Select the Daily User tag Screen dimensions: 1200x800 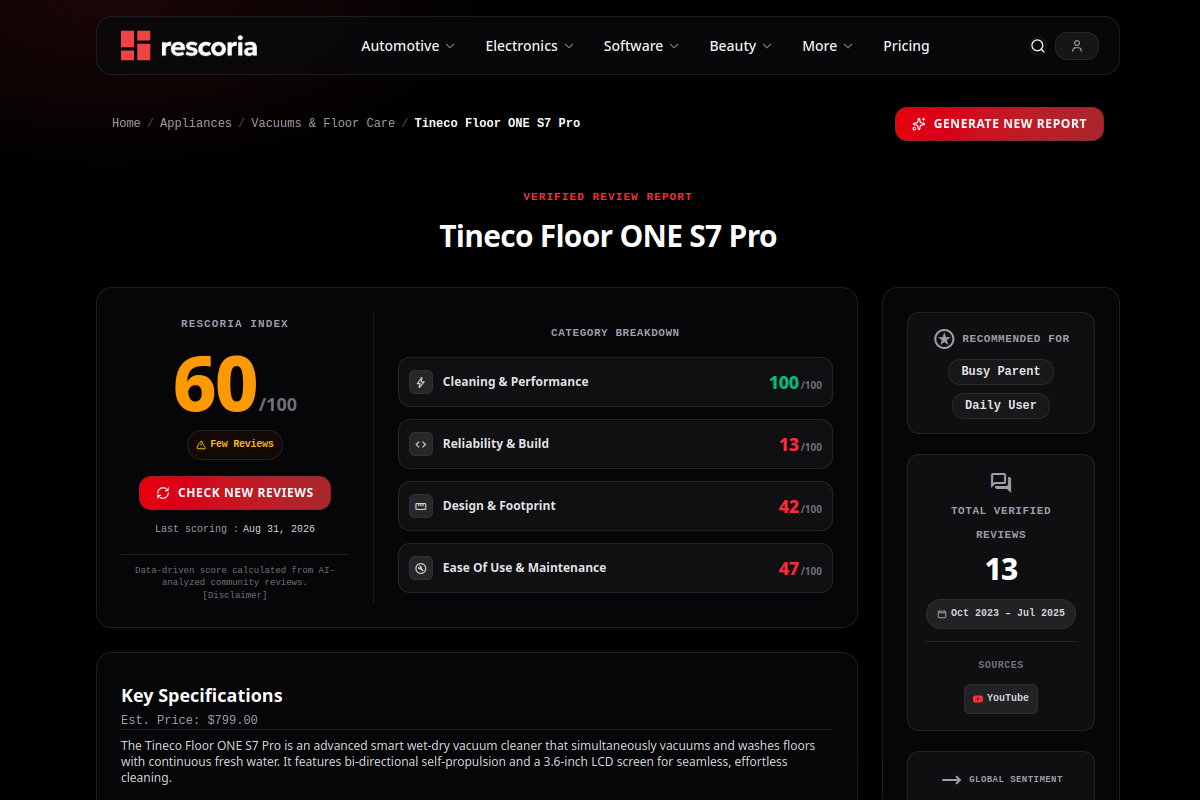pyautogui.click(x=1001, y=405)
